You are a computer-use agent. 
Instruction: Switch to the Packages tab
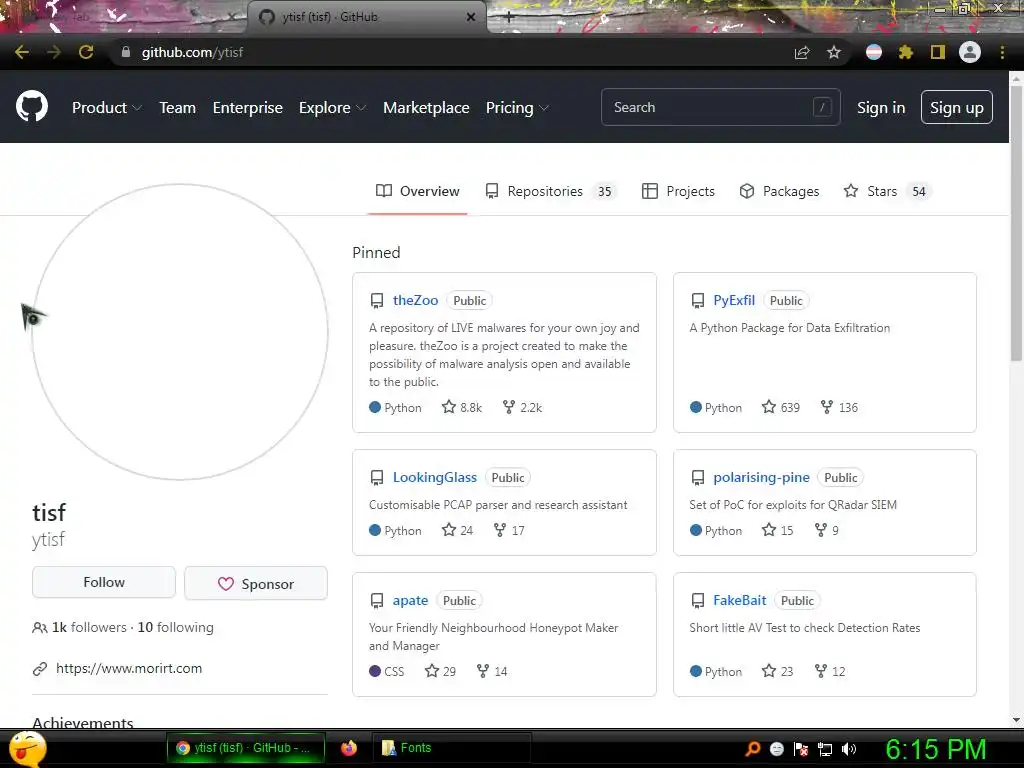tap(778, 191)
